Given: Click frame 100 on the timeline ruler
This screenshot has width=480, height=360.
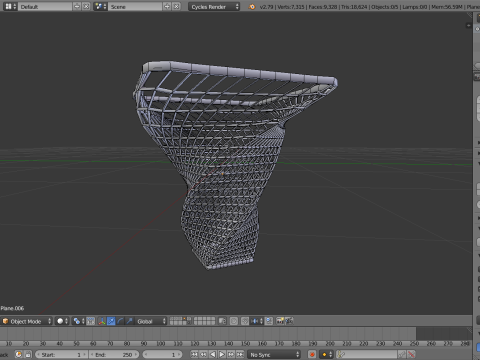Looking at the screenshot, I should coord(161,343).
